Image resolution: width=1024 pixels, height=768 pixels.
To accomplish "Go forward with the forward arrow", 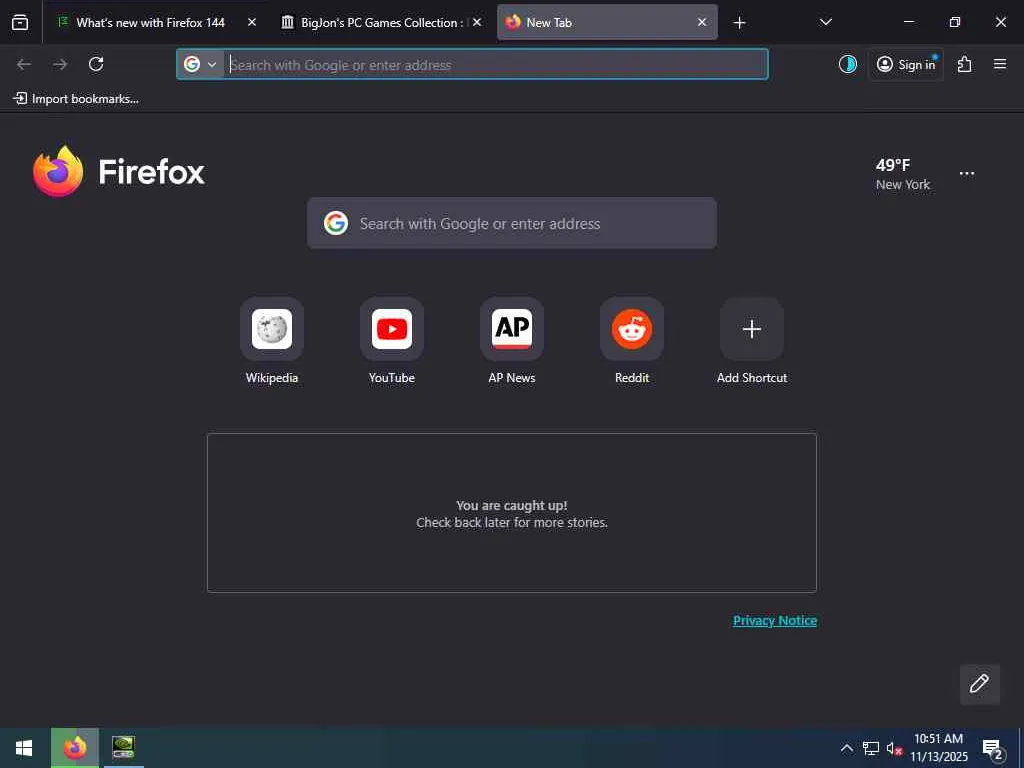I will (x=60, y=64).
